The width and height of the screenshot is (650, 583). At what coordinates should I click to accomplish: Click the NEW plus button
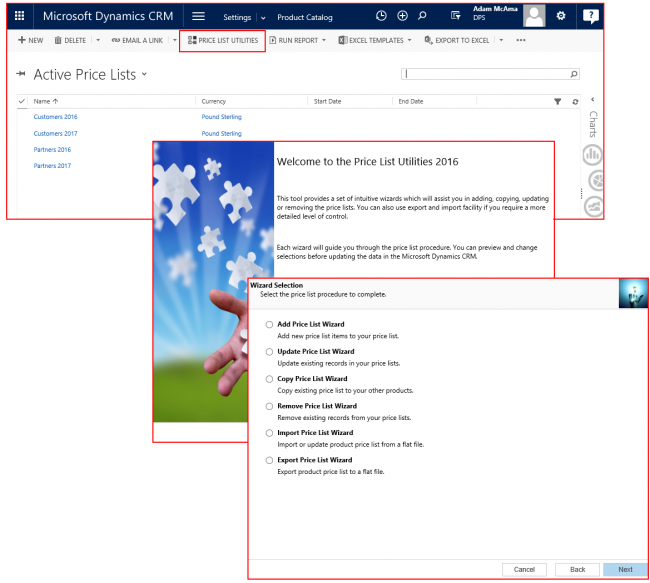pos(31,40)
